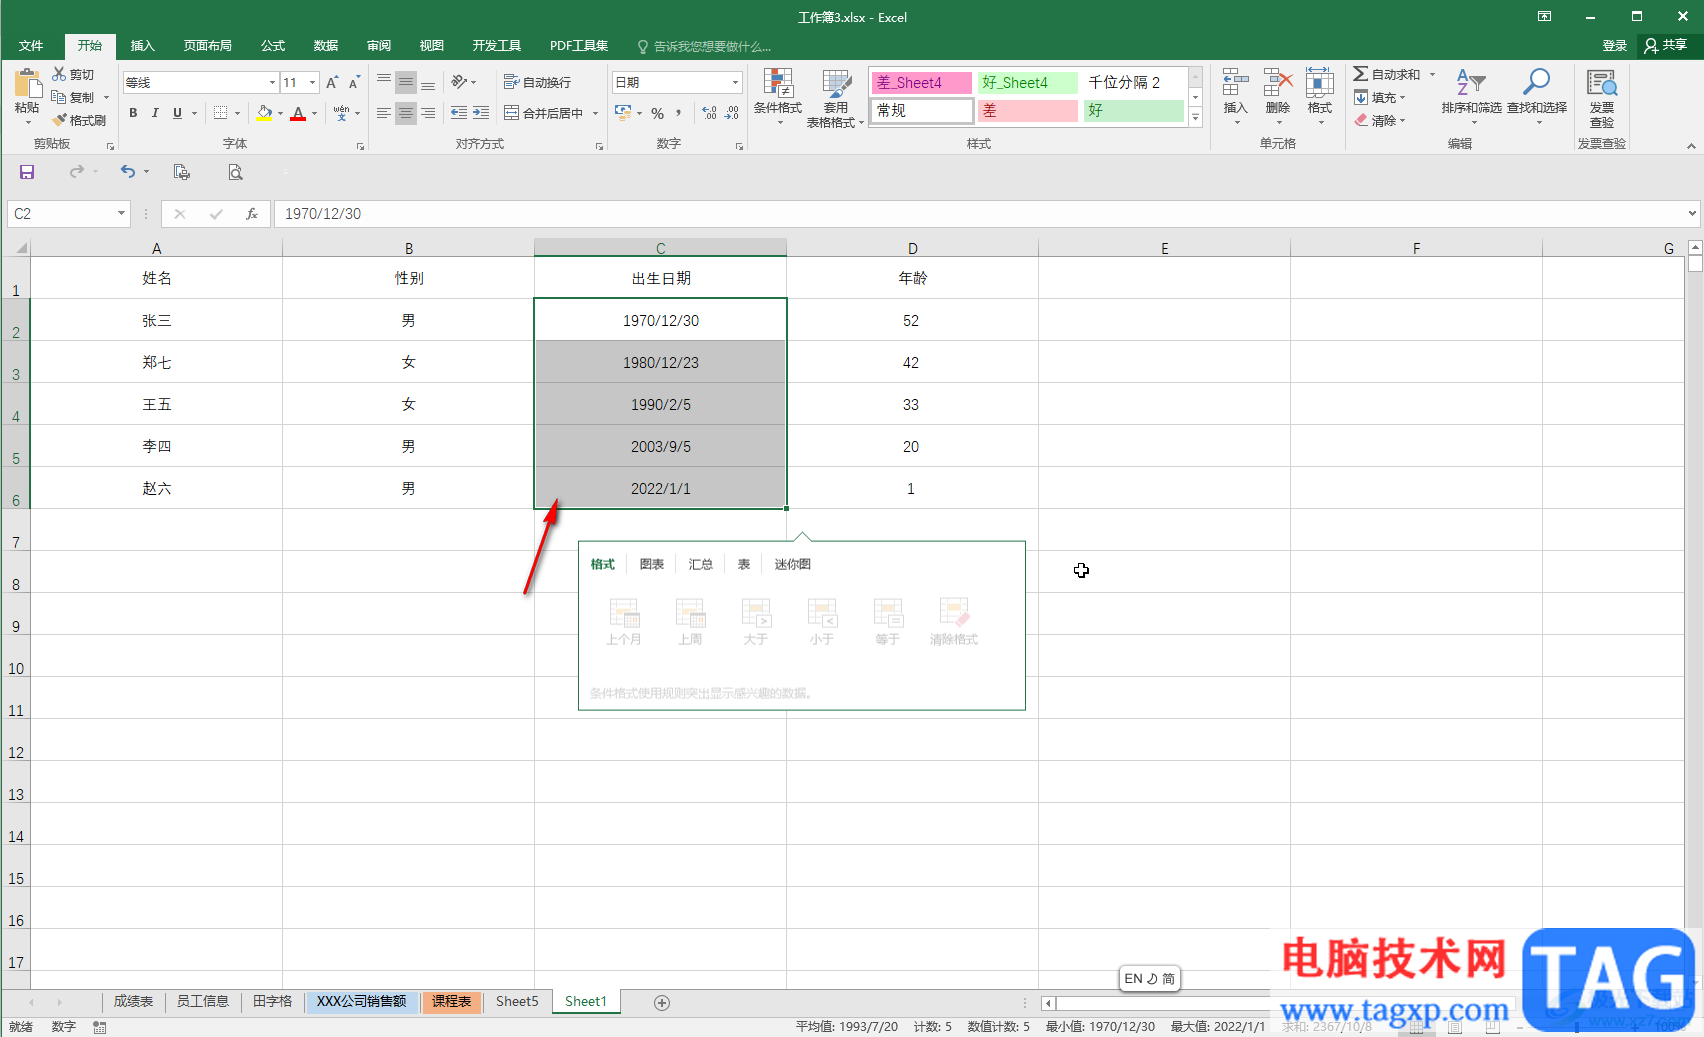Click the Delete cells icon
The width and height of the screenshot is (1704, 1037).
(1278, 83)
